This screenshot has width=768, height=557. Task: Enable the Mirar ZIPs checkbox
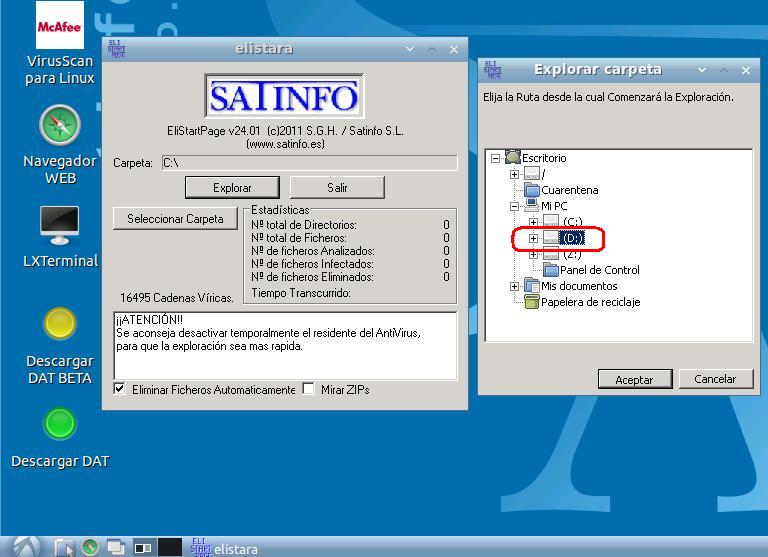(308, 389)
